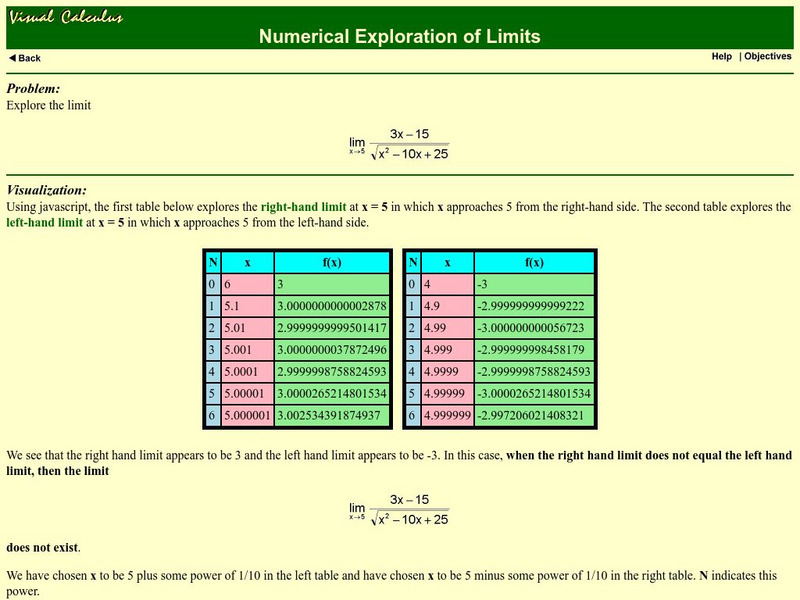This screenshot has width=800, height=600.
Task: Select right table f(x) cell showing -3
Action: click(x=535, y=284)
